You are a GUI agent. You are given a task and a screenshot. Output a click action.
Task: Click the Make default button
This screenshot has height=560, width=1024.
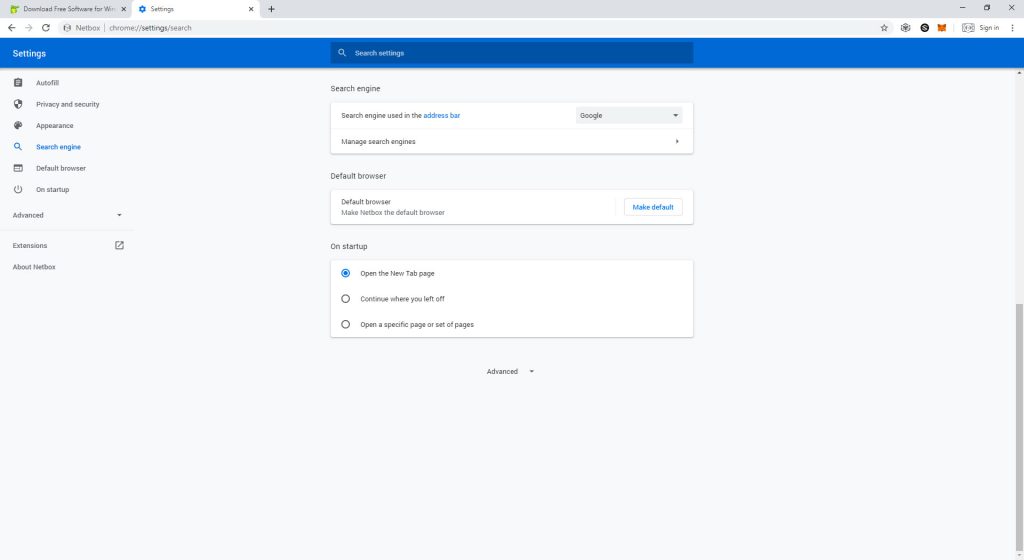(652, 208)
